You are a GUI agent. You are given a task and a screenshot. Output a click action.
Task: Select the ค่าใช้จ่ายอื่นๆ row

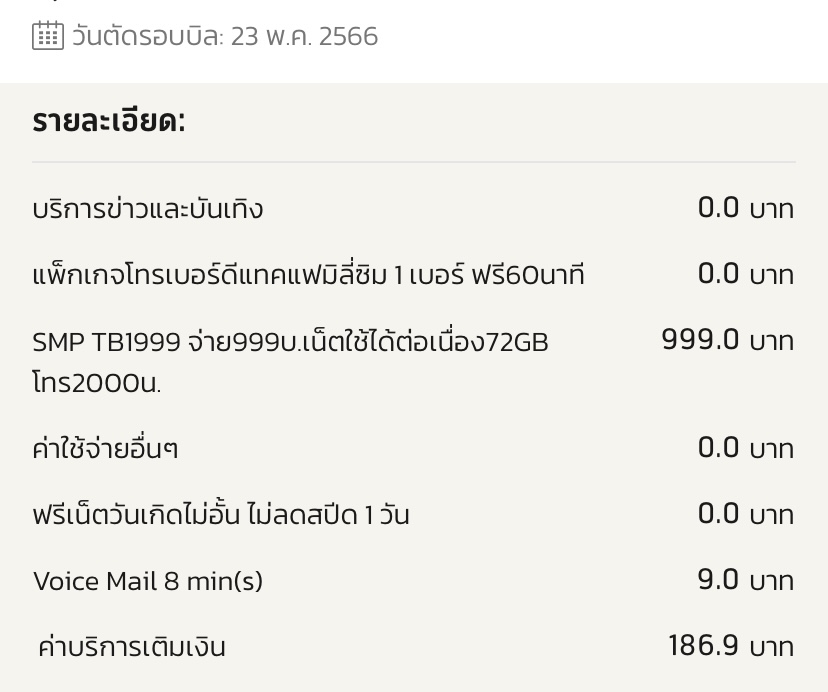point(413,448)
